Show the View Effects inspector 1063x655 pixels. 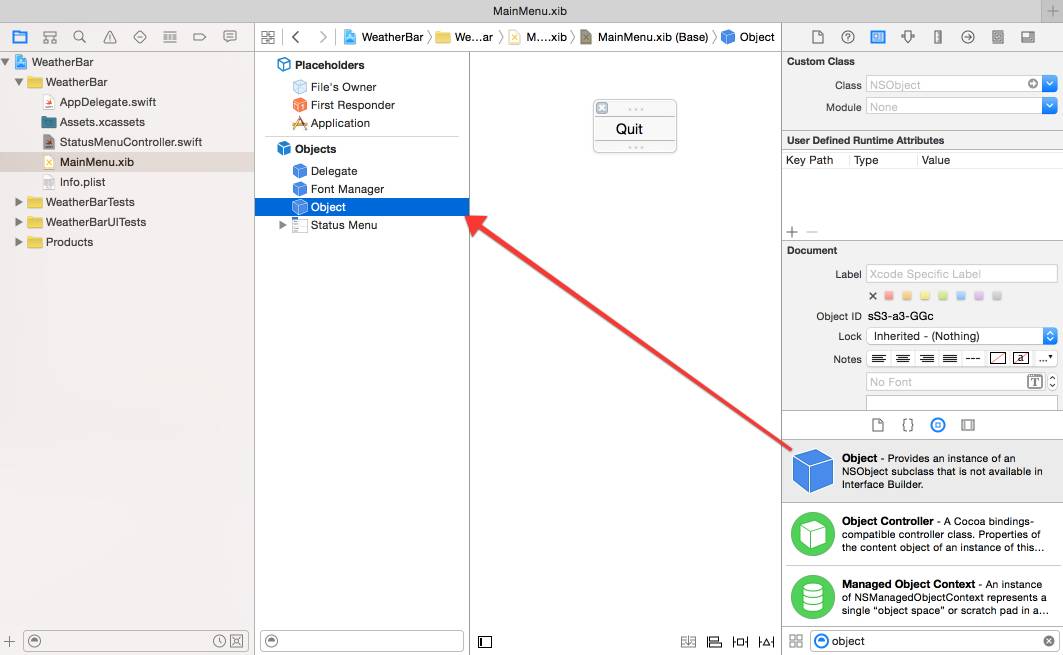point(1028,37)
